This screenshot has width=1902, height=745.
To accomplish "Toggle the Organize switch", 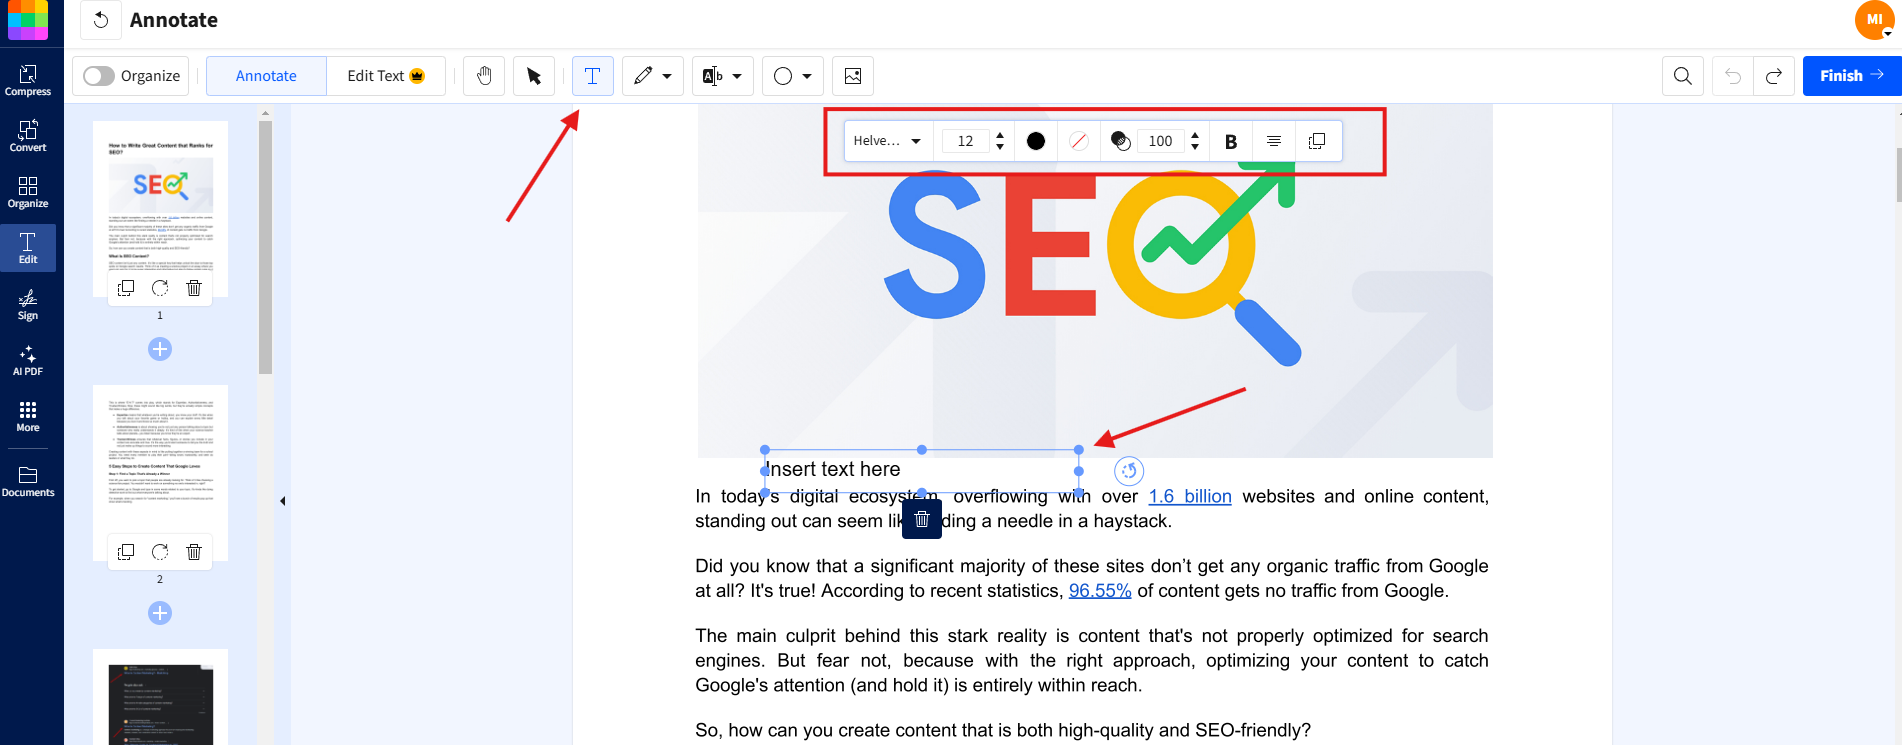I will [x=99, y=76].
